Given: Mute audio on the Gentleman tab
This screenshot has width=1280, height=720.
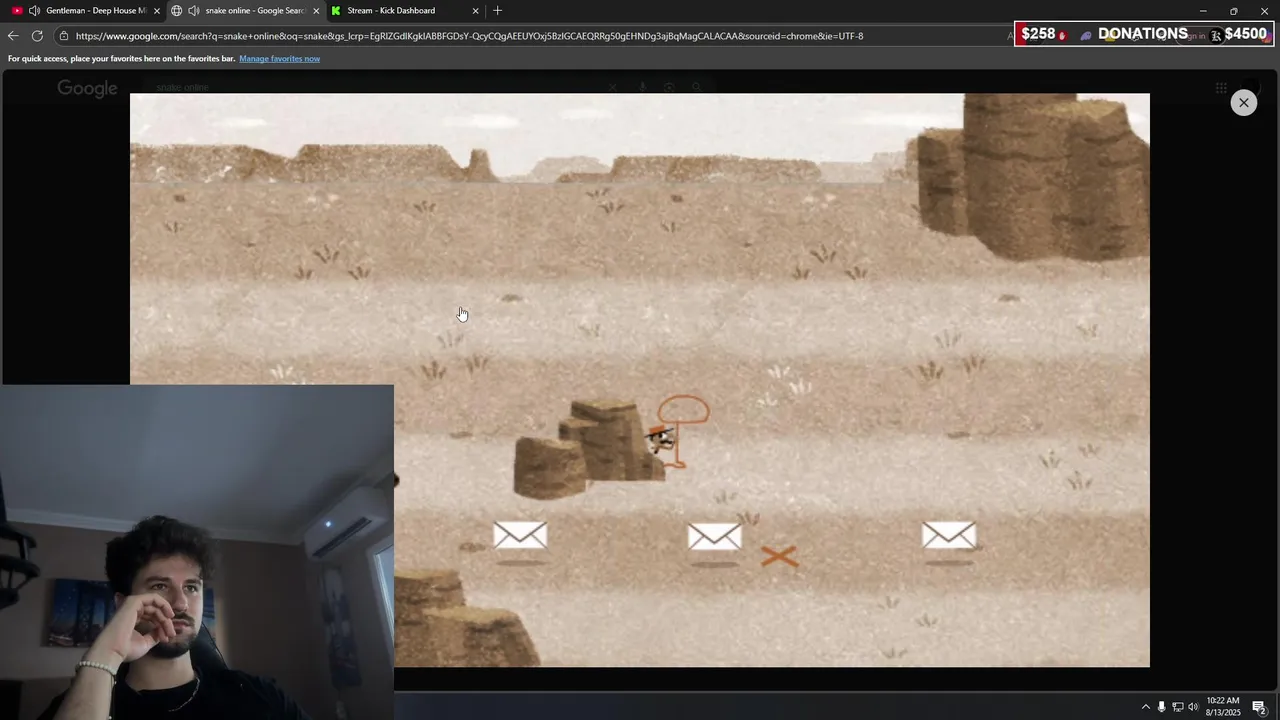Looking at the screenshot, I should click(x=35, y=11).
